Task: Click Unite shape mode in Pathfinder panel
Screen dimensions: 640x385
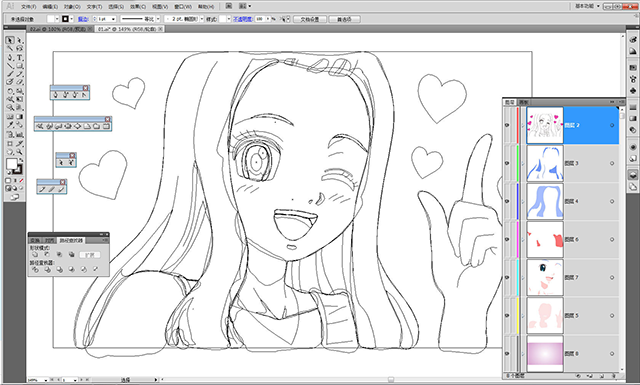Action: (35, 255)
